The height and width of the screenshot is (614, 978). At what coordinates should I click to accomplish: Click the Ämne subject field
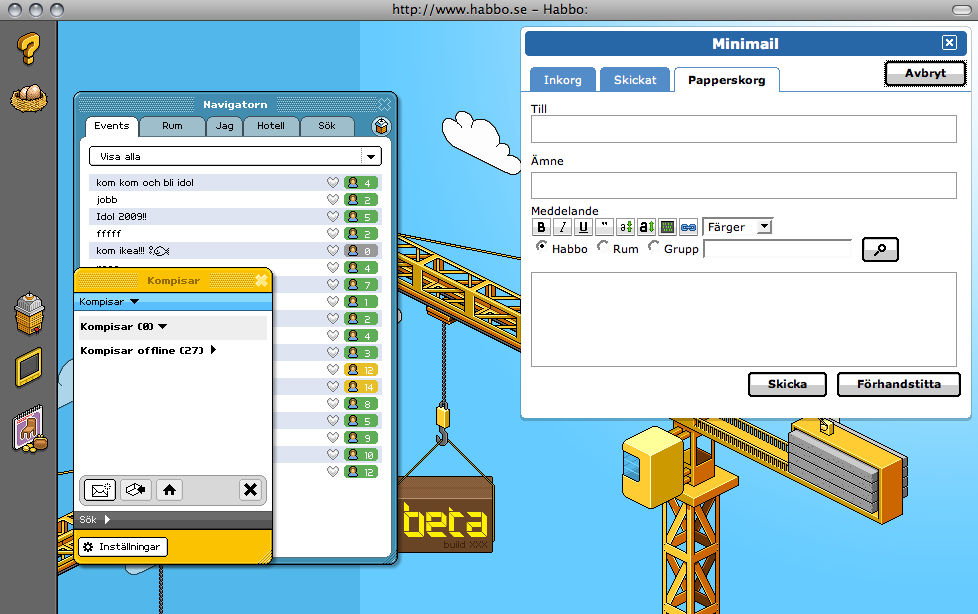(743, 185)
